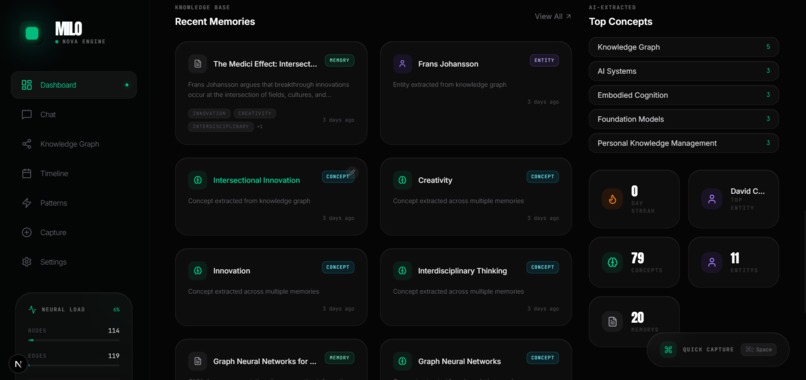The width and height of the screenshot is (806, 380).
Task: Open the Capture page from sidebar
Action: pos(74,232)
